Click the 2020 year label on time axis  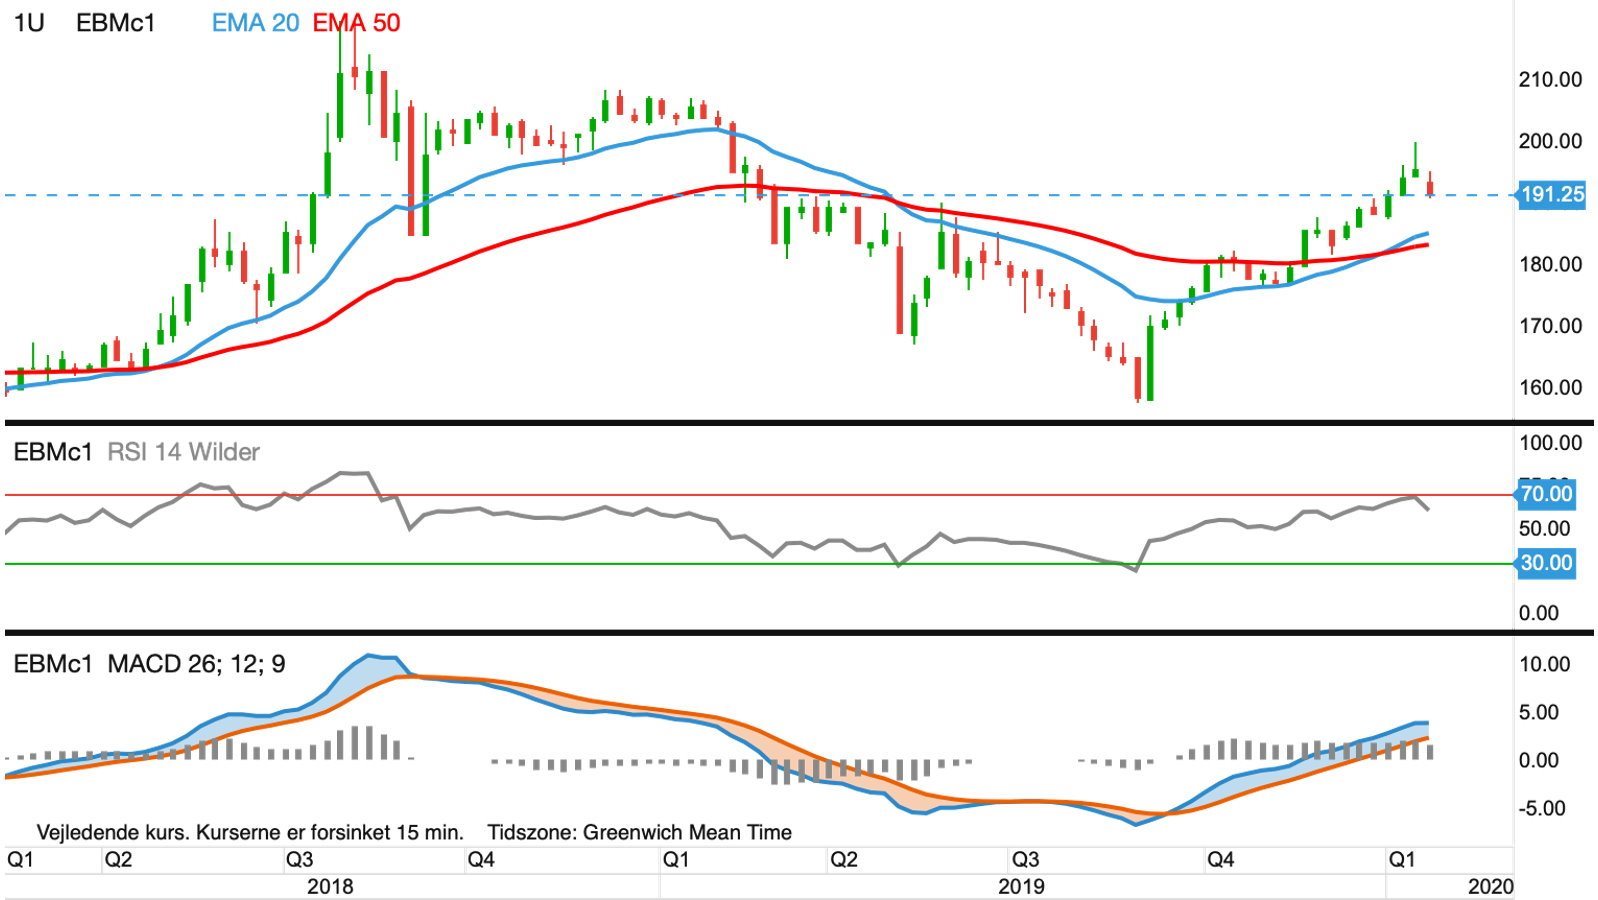click(x=1490, y=887)
